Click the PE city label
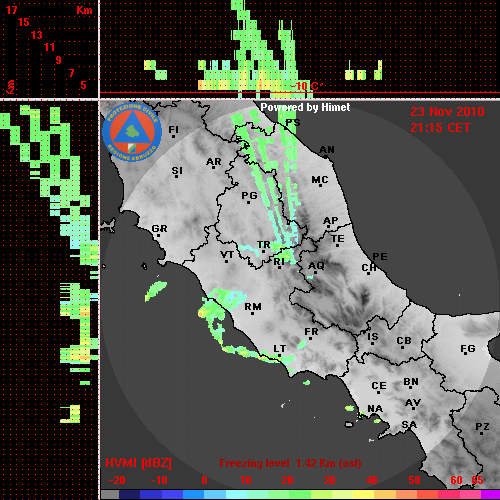The width and height of the screenshot is (500, 500). [380, 257]
